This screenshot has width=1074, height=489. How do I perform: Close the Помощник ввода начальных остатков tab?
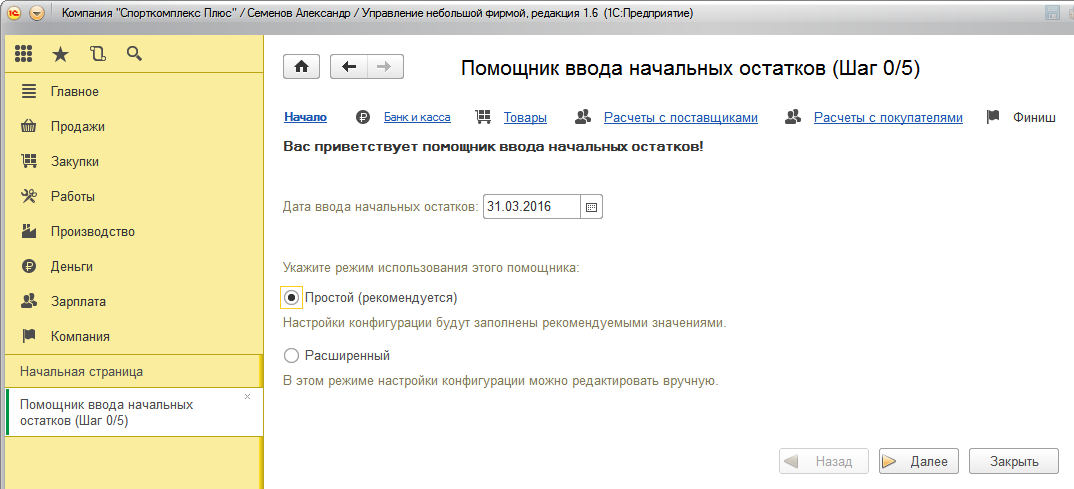click(247, 397)
